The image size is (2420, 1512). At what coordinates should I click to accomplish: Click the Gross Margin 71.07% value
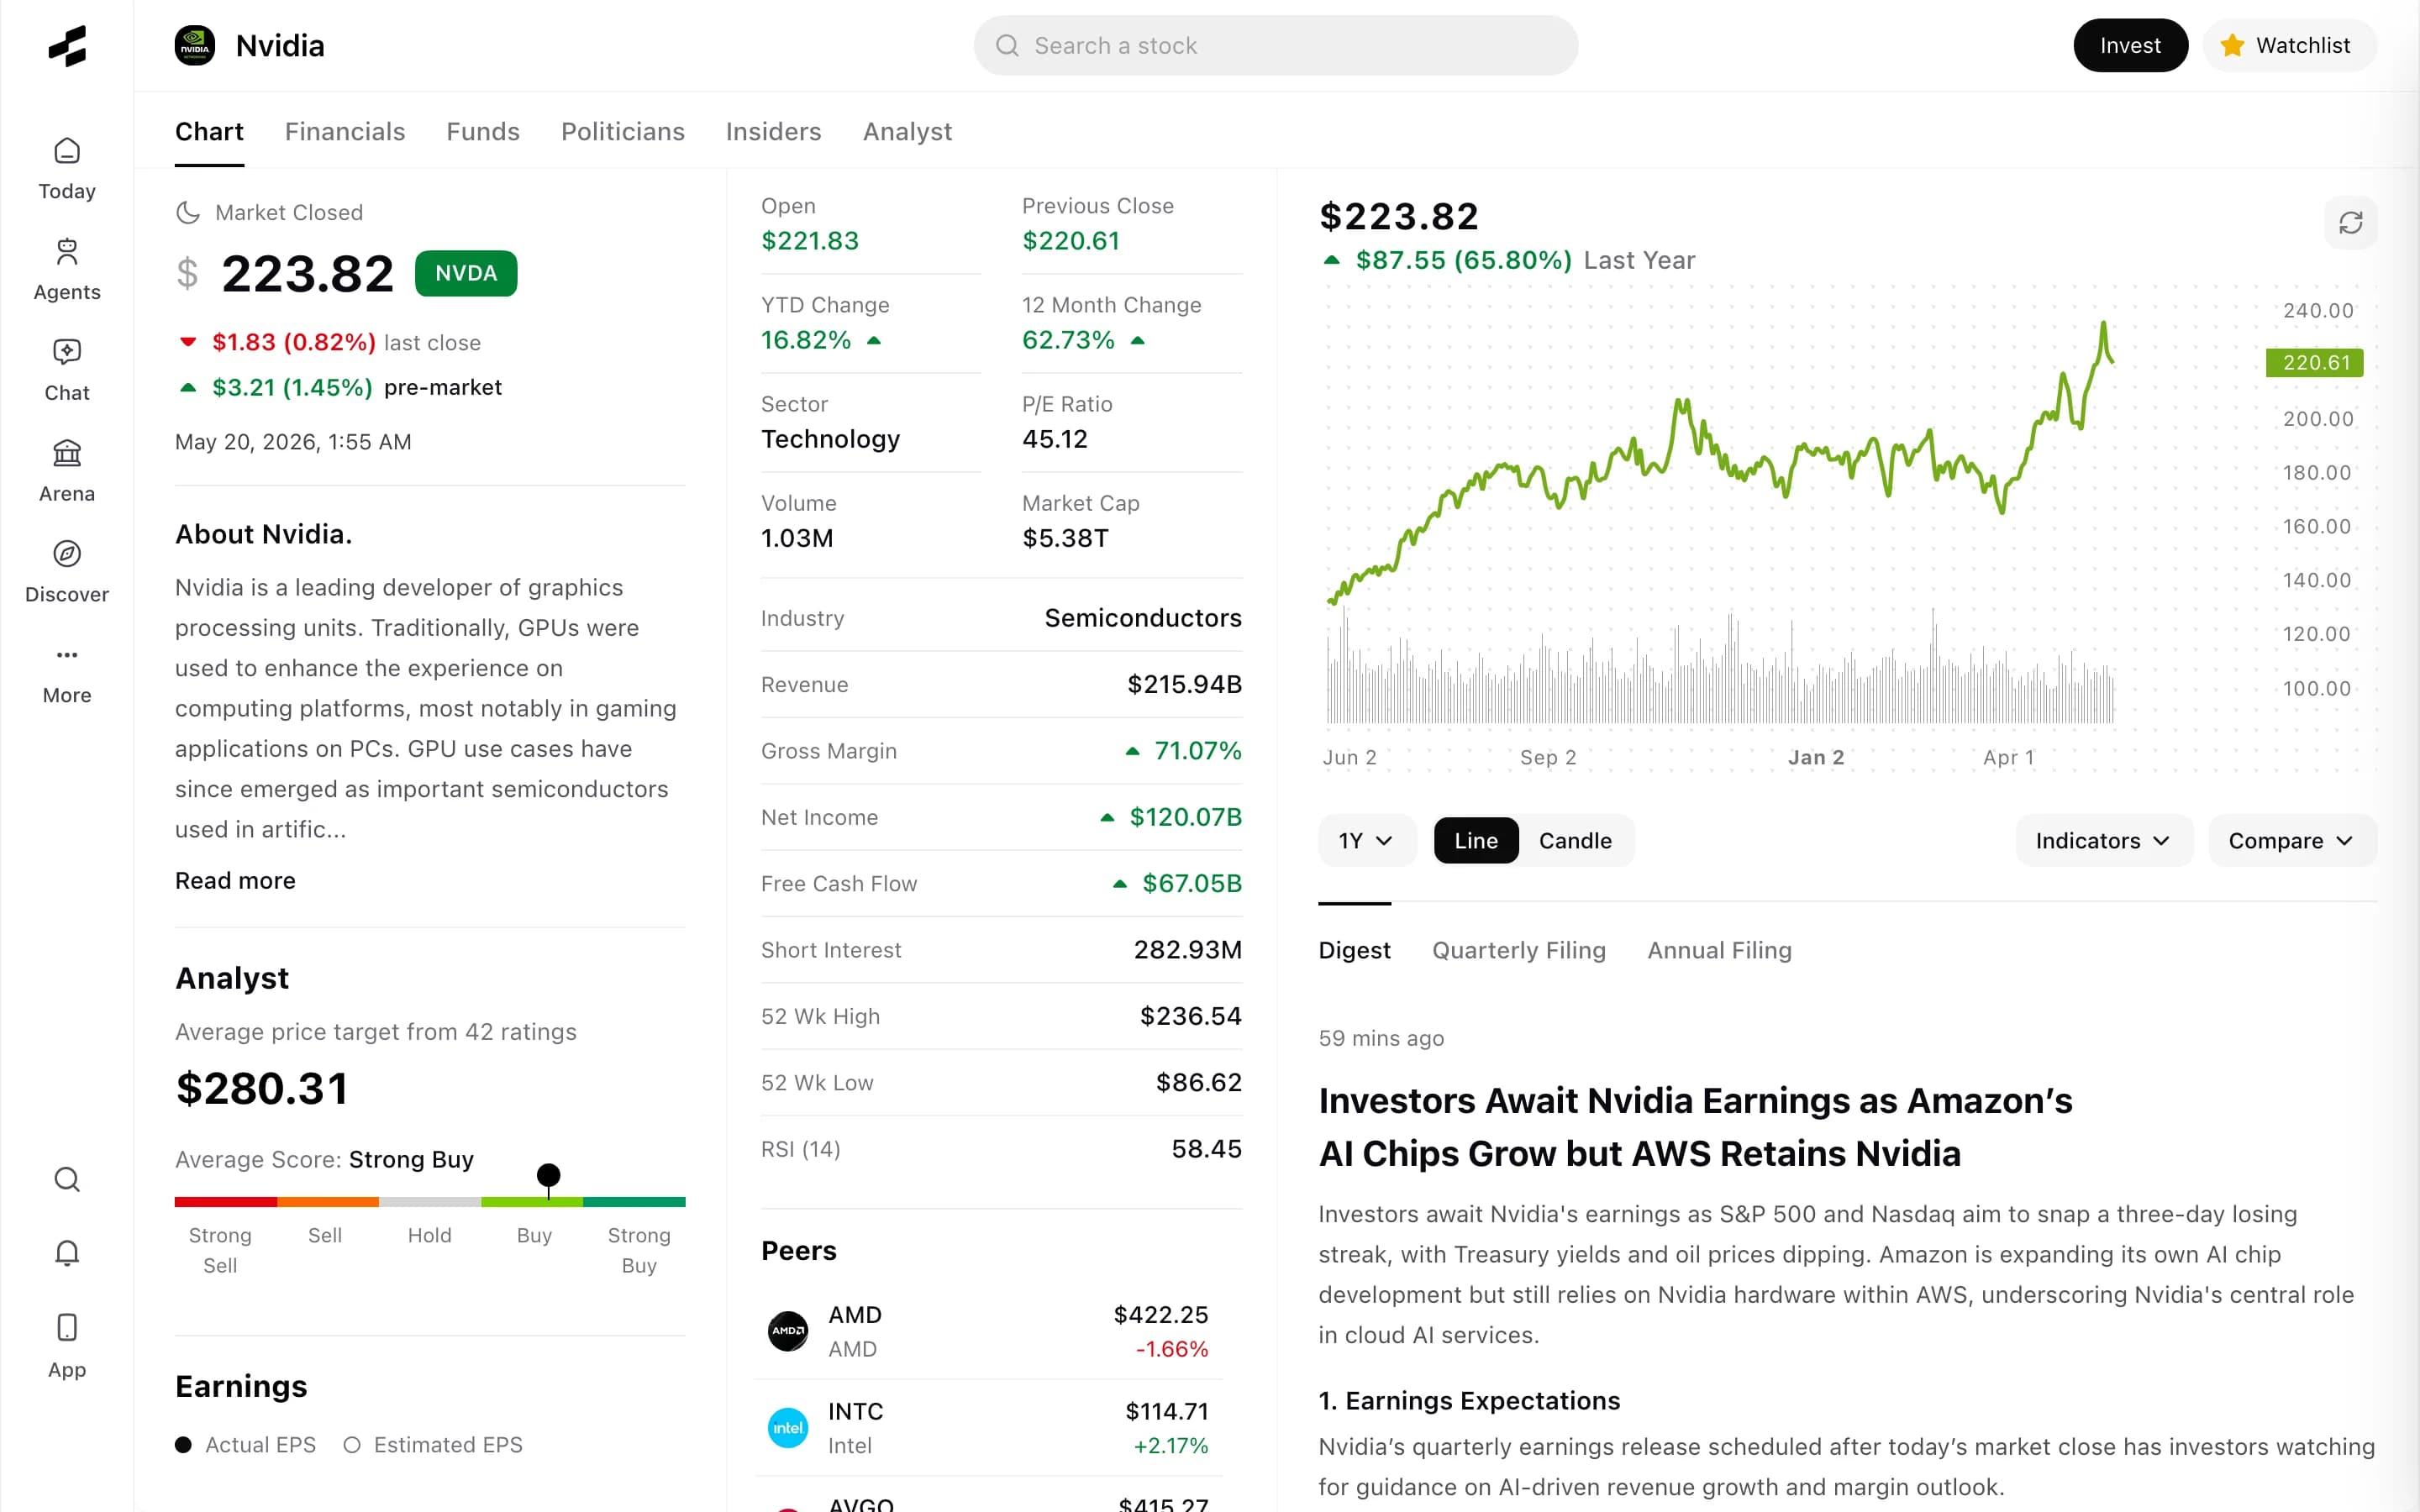(1197, 750)
